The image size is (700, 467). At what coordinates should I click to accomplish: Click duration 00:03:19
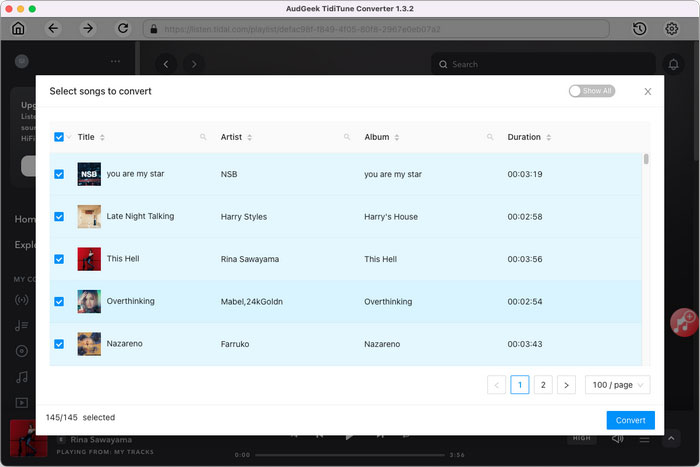(525, 174)
